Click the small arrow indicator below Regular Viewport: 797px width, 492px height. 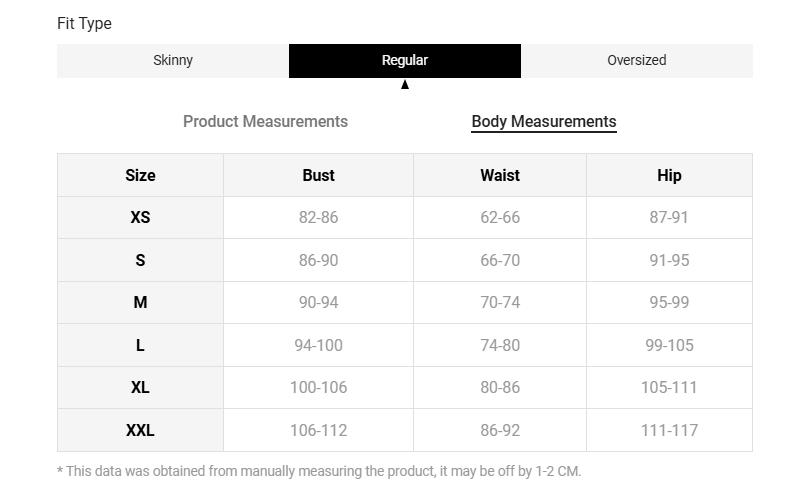point(405,85)
